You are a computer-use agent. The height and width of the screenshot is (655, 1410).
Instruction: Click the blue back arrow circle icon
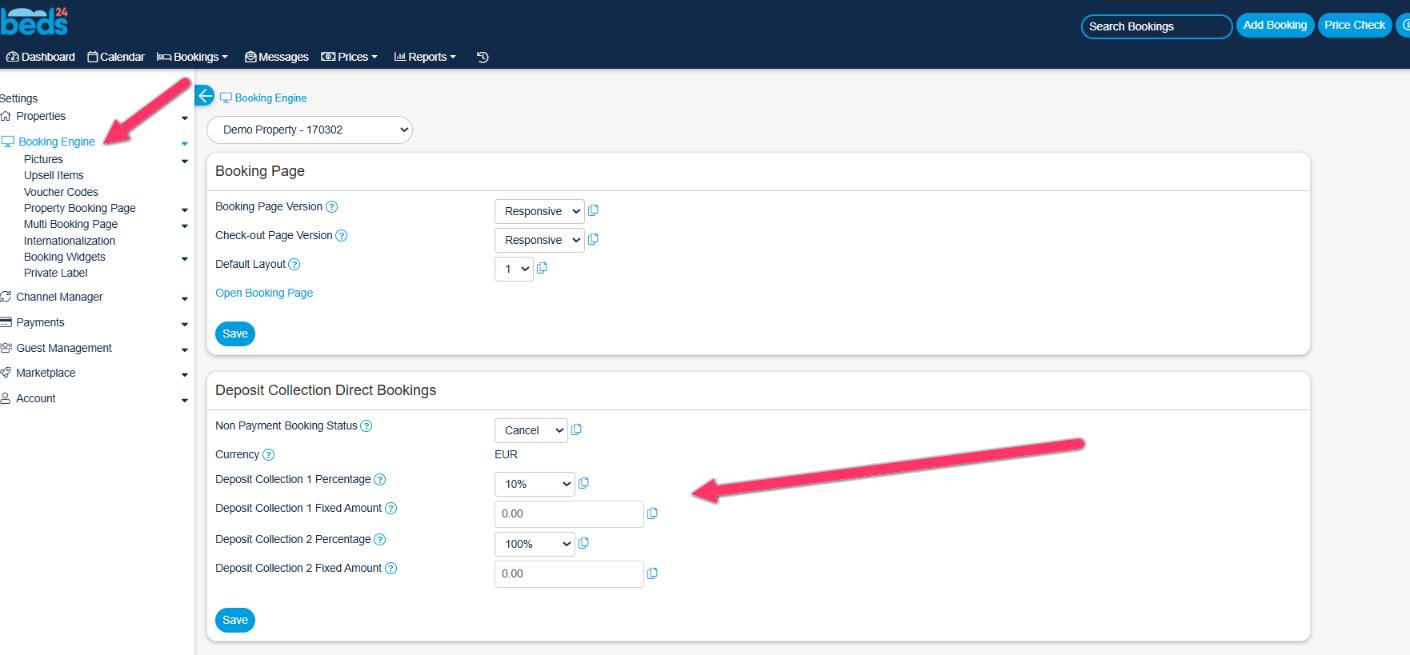205,96
